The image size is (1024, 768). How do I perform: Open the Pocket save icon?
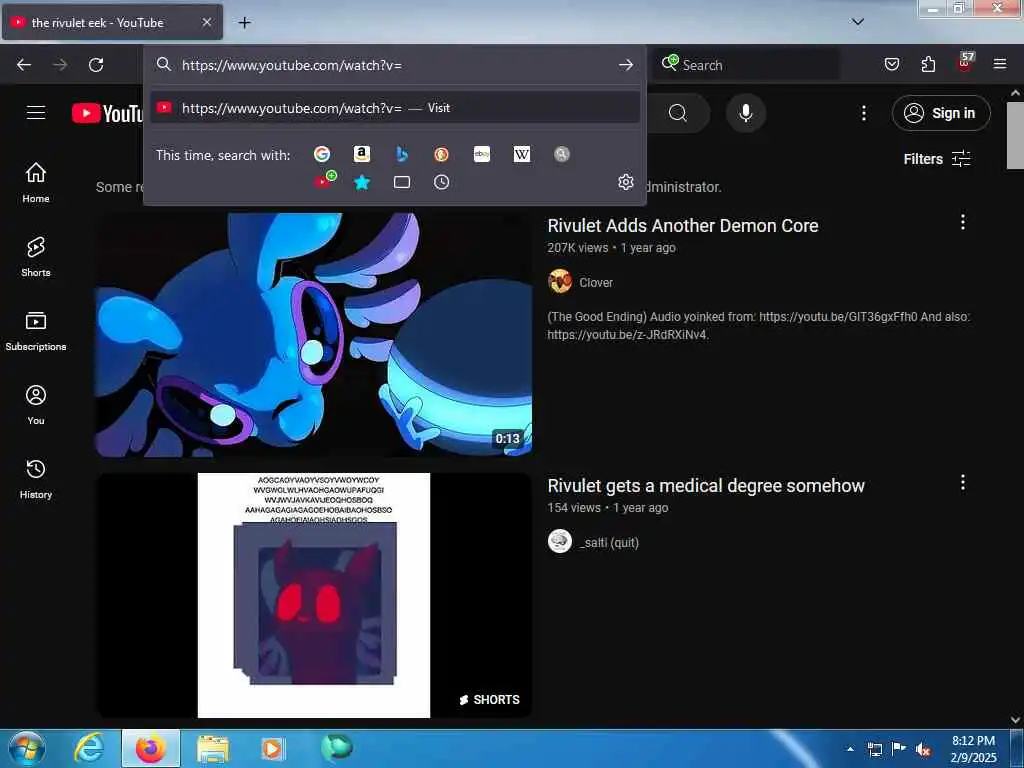(892, 64)
